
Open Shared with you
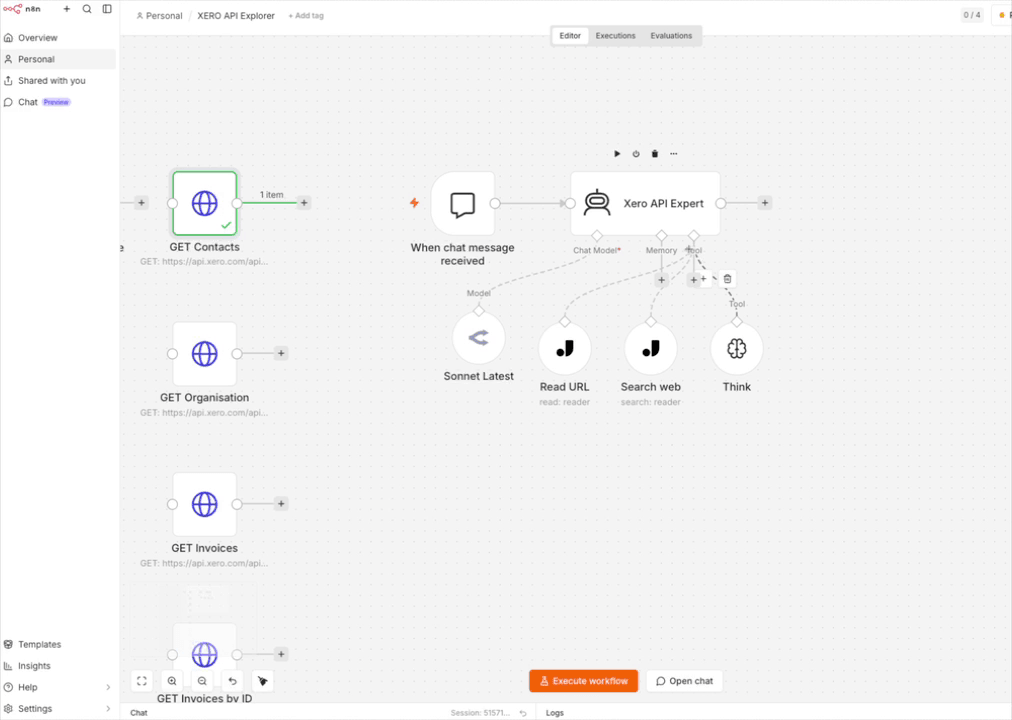[x=58, y=81]
